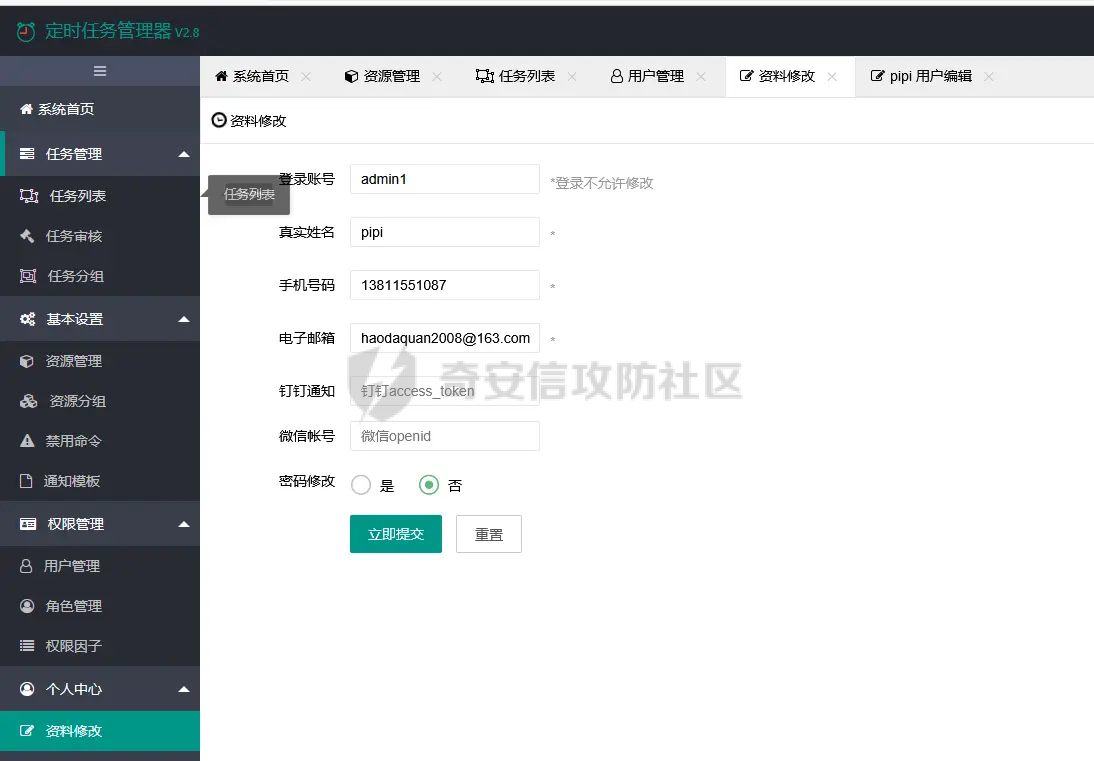
Task: Open 通知模板 in the sidebar
Action: [100, 481]
